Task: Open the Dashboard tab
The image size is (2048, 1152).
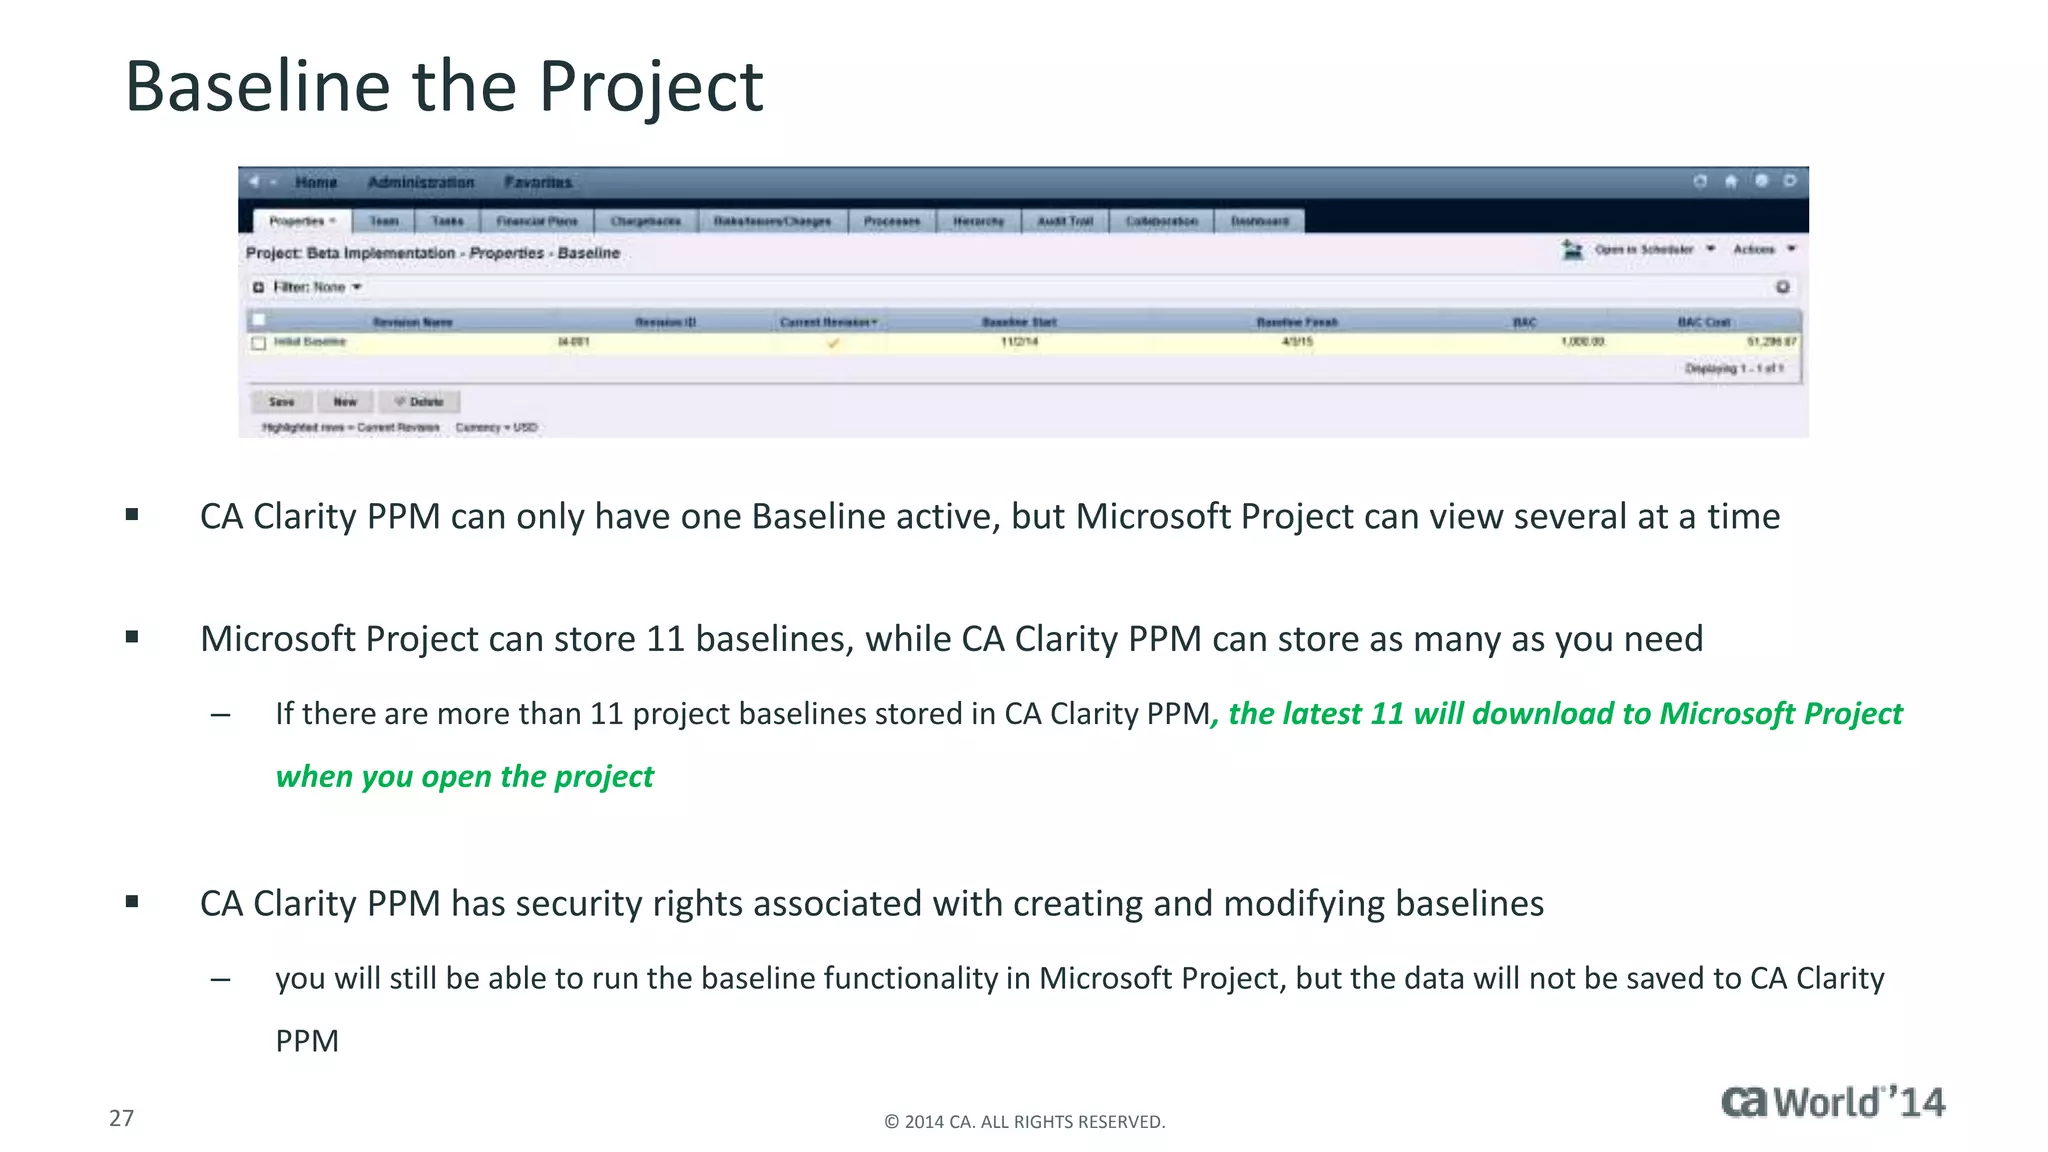Action: click(1260, 221)
